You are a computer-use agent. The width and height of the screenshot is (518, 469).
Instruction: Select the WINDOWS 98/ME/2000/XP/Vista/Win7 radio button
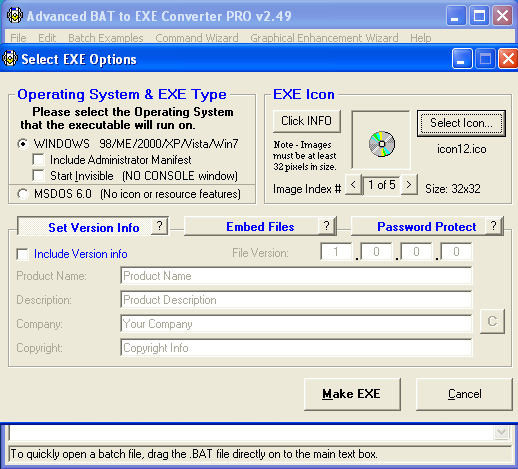tap(23, 144)
